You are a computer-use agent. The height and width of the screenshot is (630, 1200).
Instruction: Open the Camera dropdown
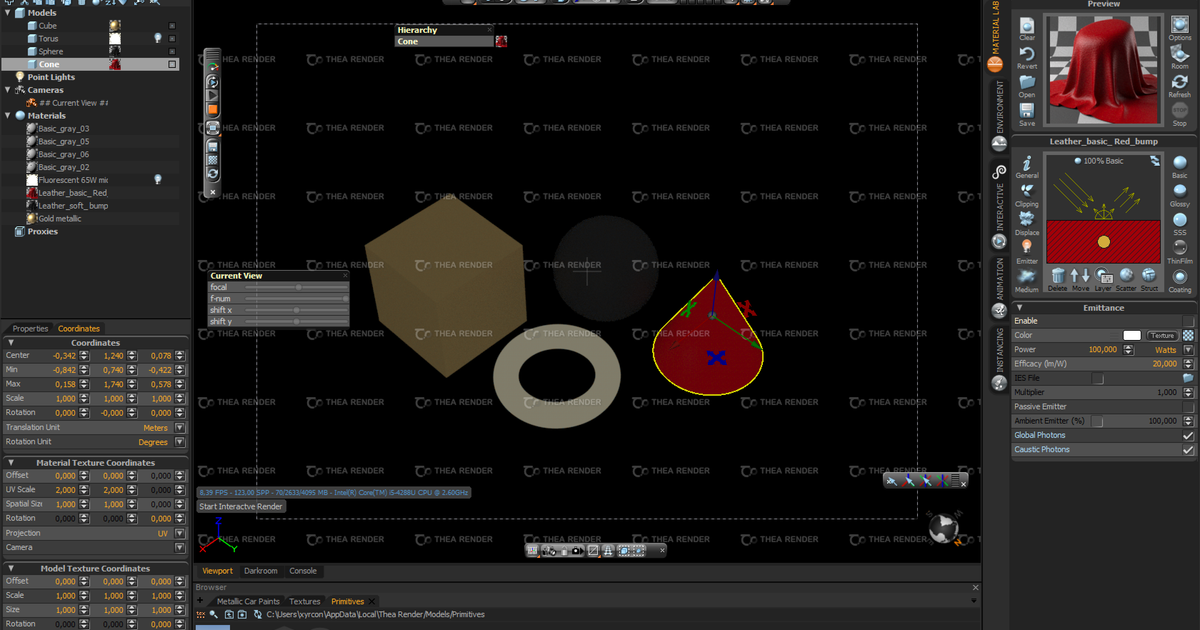(180, 548)
